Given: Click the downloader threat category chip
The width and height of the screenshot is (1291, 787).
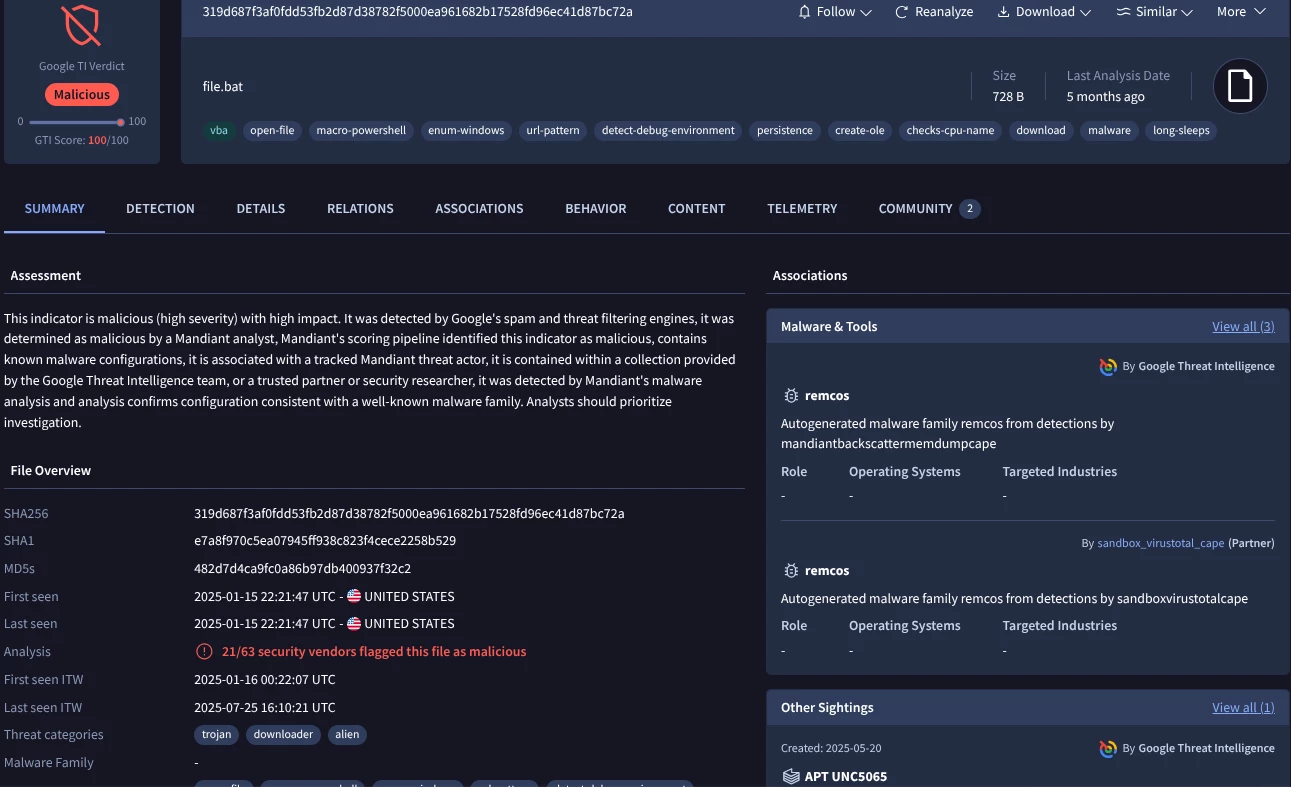Looking at the screenshot, I should coord(283,734).
